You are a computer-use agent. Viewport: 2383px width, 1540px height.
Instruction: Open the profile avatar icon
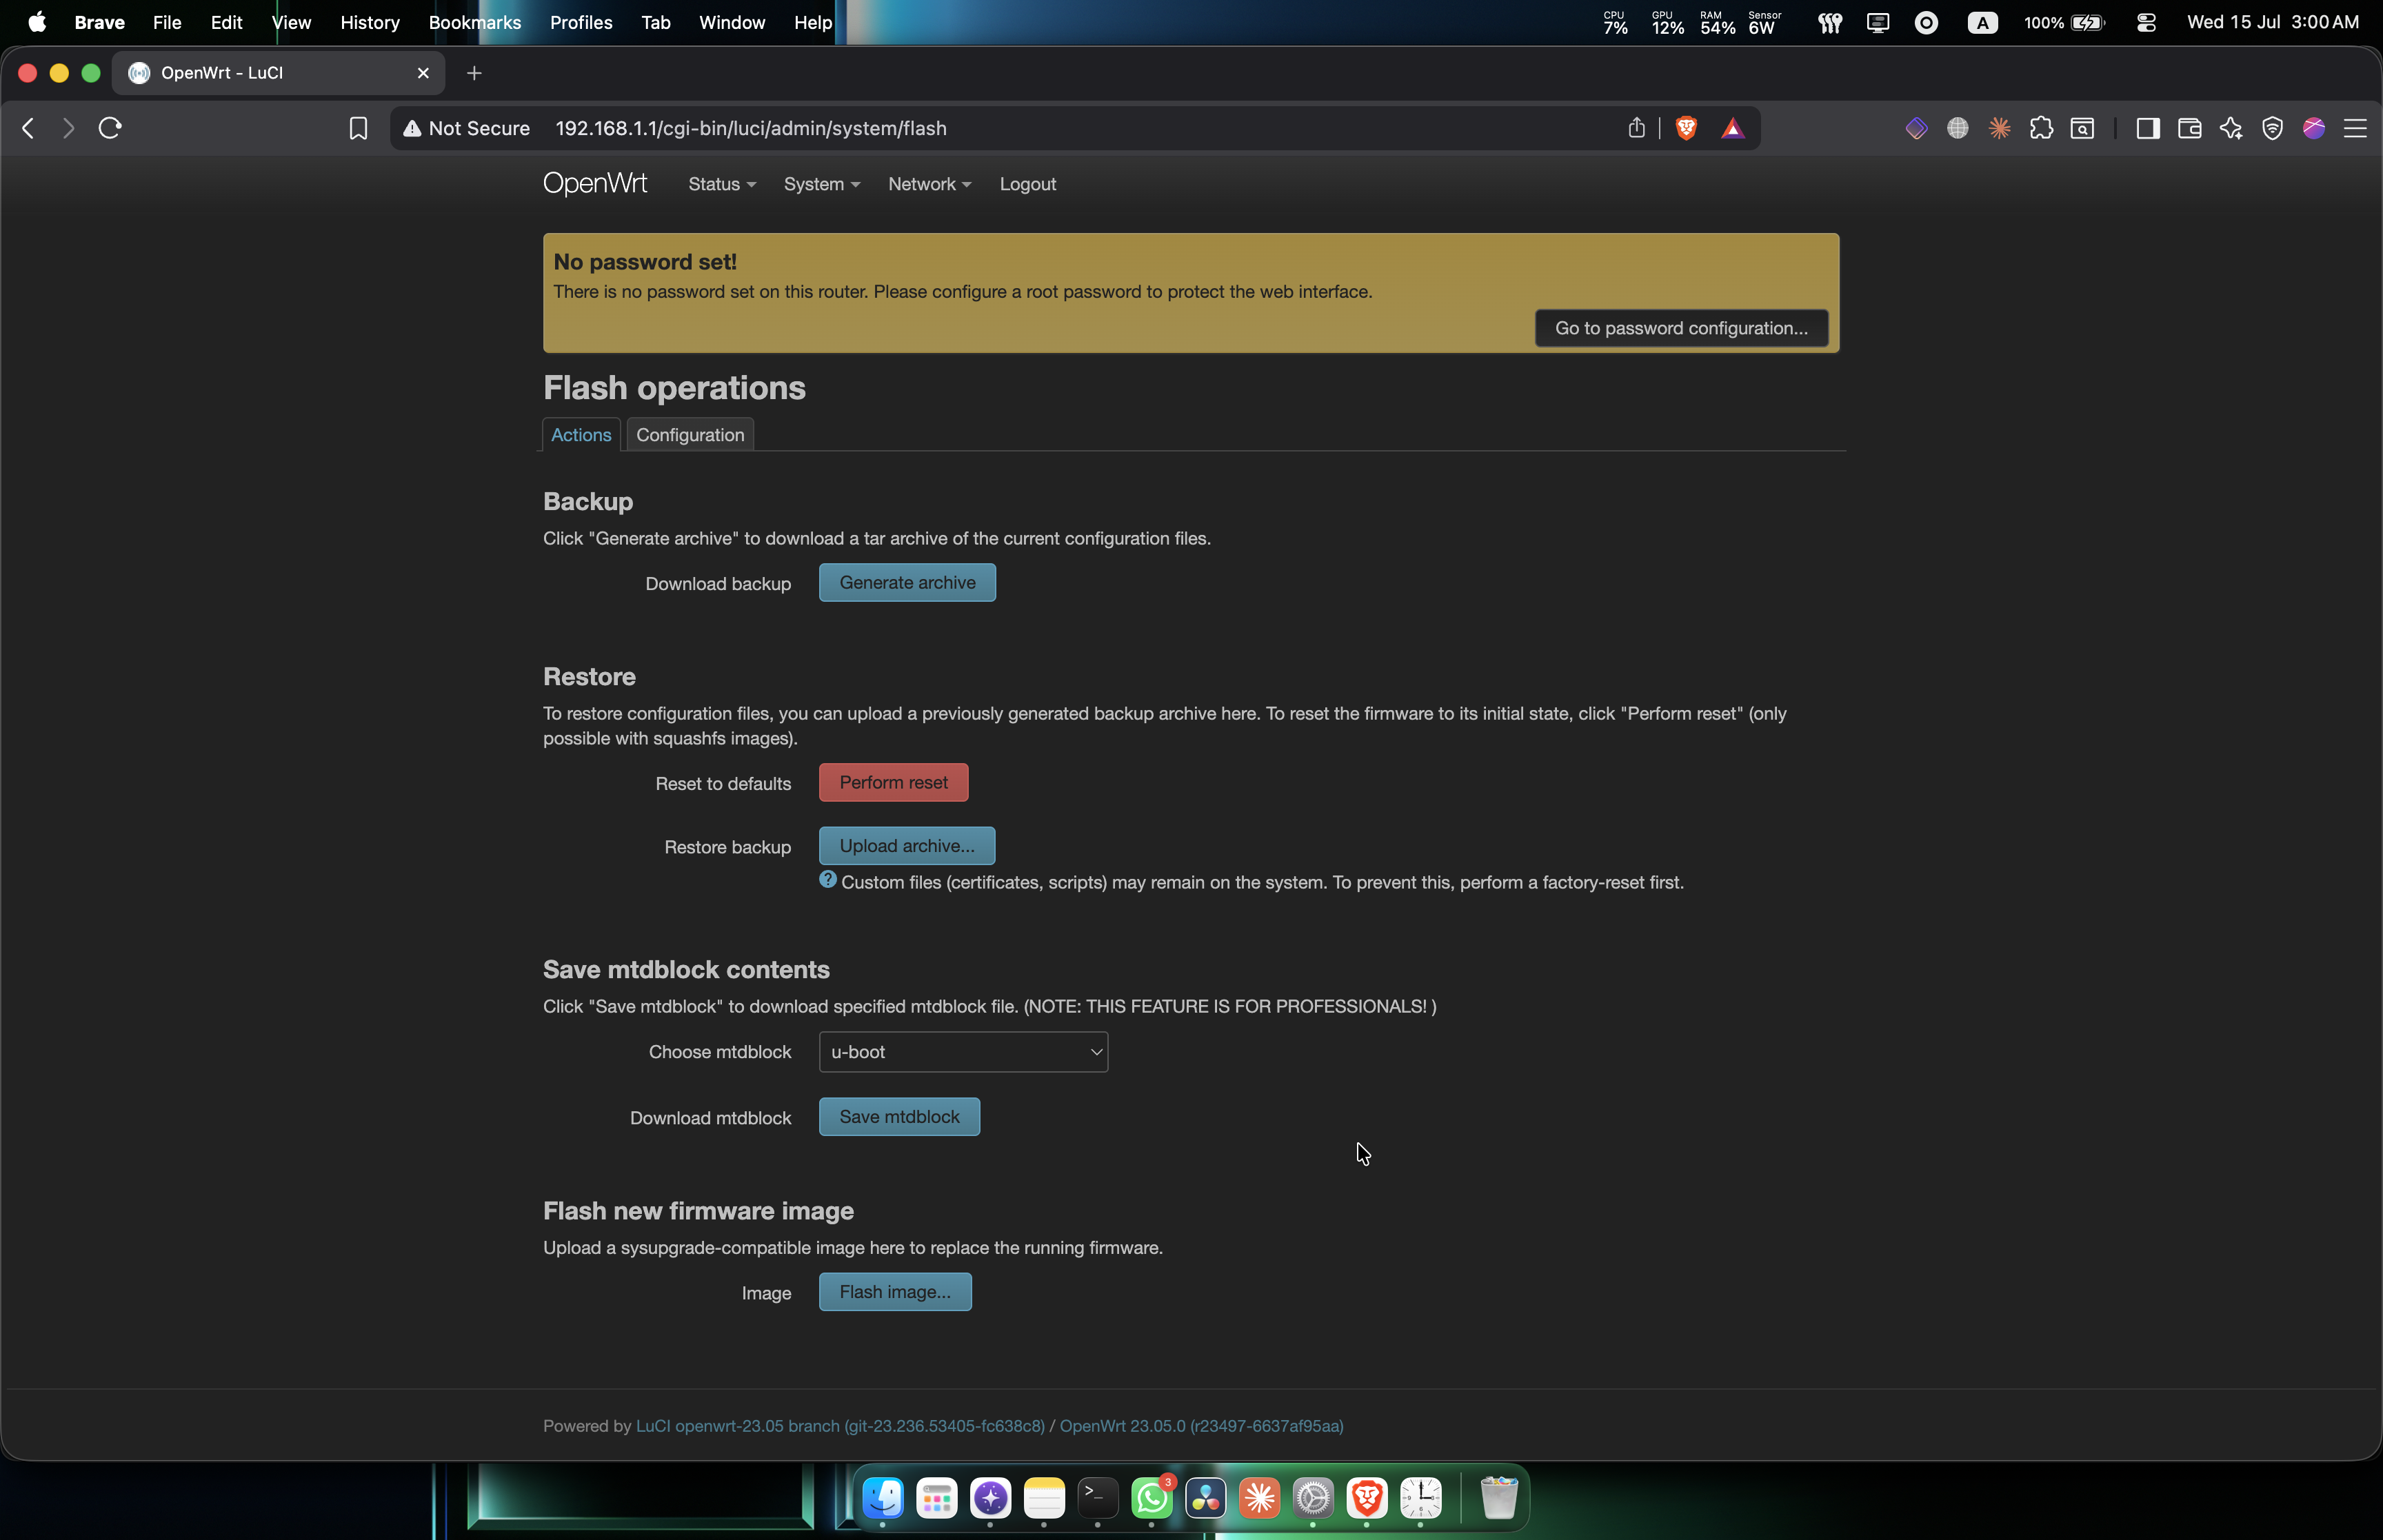pos(2313,128)
